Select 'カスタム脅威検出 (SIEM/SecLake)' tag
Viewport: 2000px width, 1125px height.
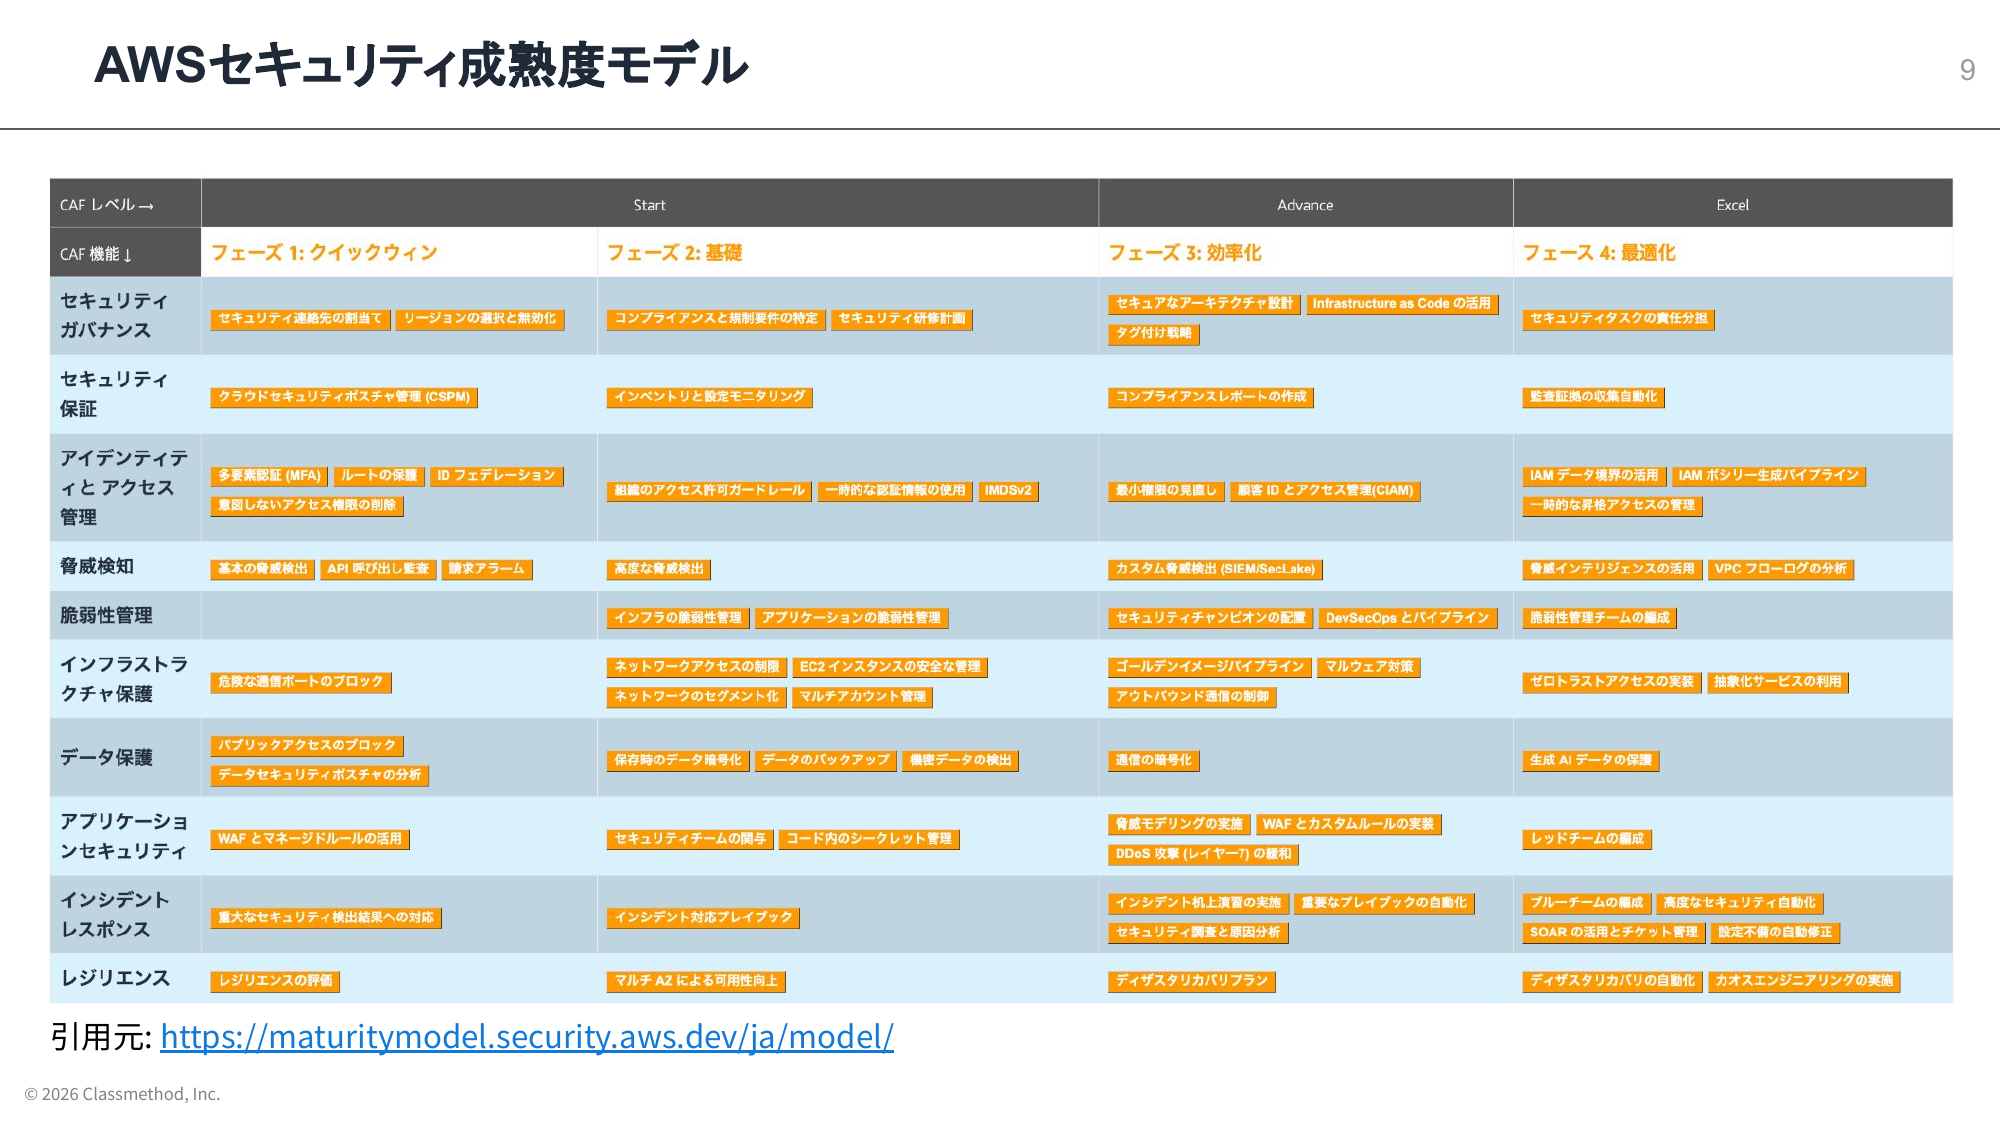pos(1215,569)
